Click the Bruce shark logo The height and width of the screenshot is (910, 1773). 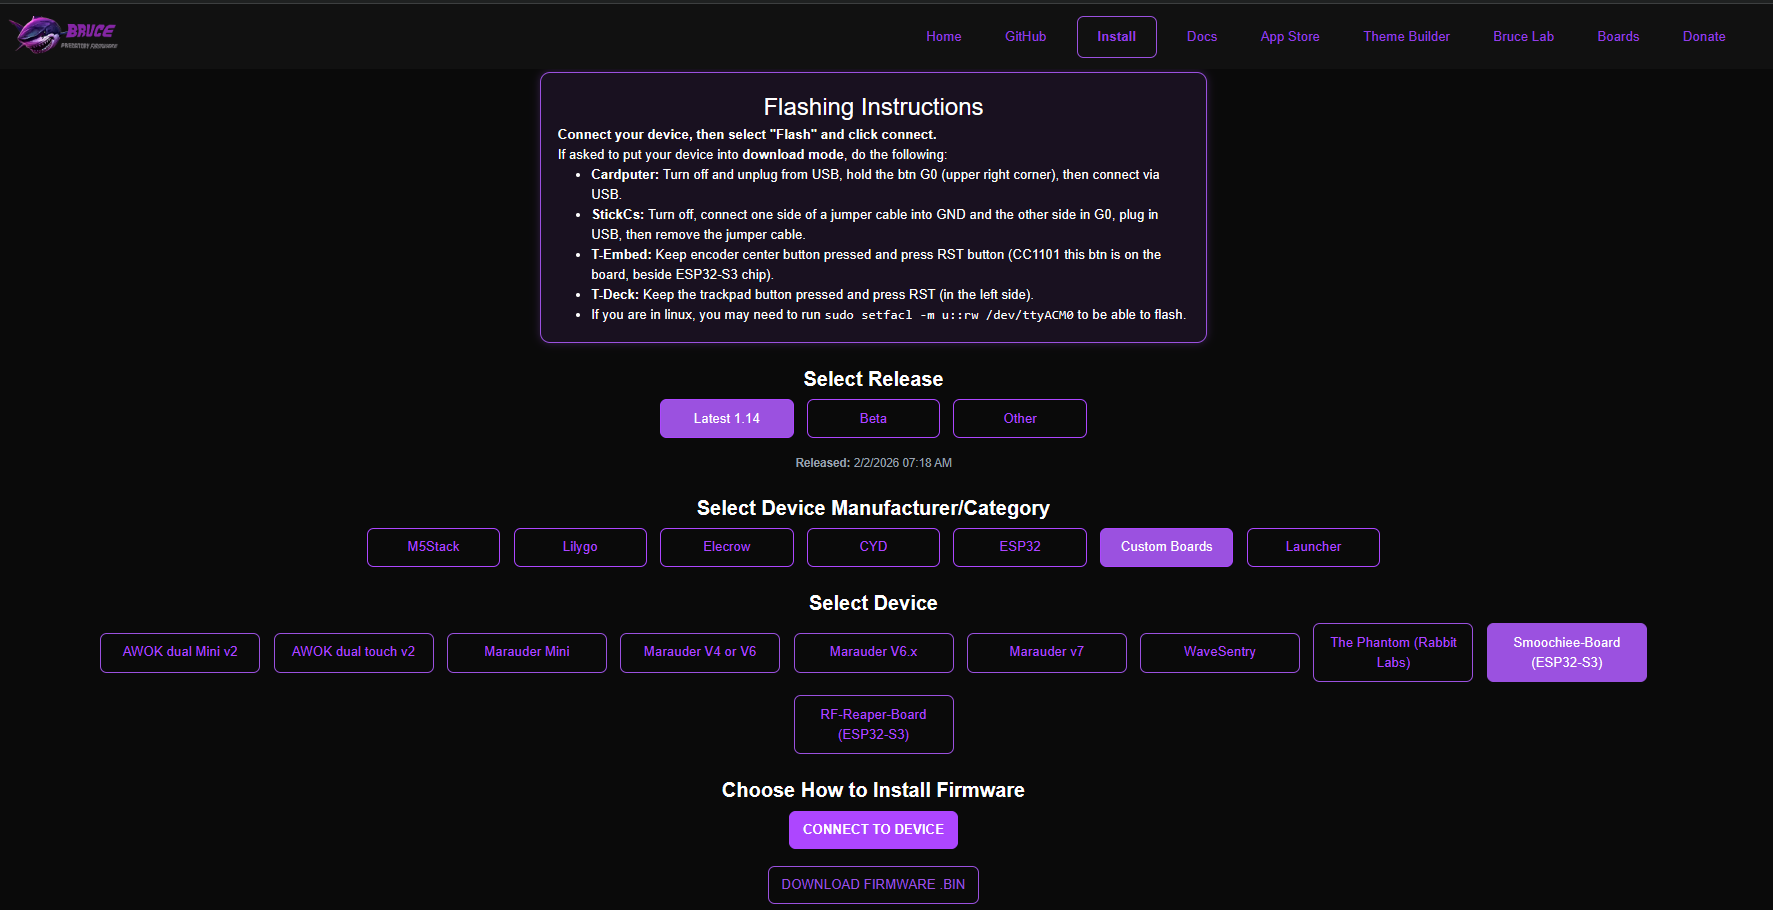(x=64, y=34)
